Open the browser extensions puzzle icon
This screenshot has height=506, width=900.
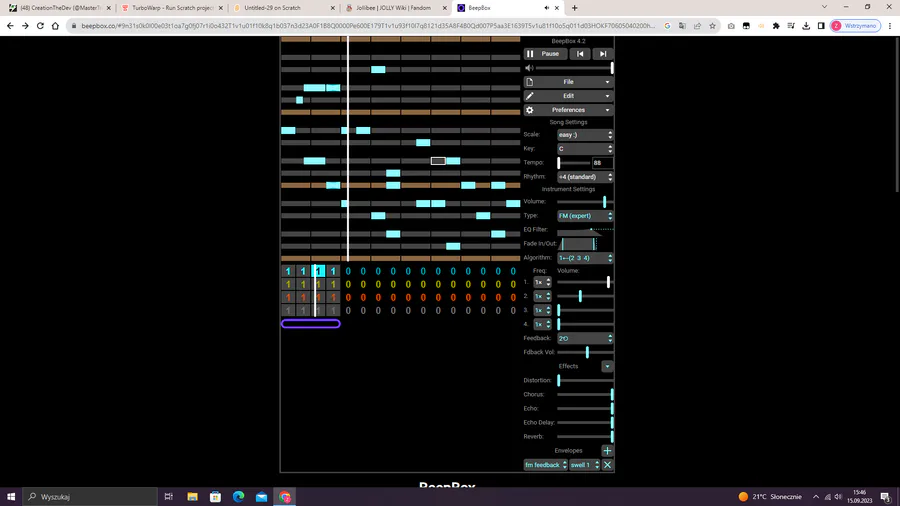click(x=776, y=26)
